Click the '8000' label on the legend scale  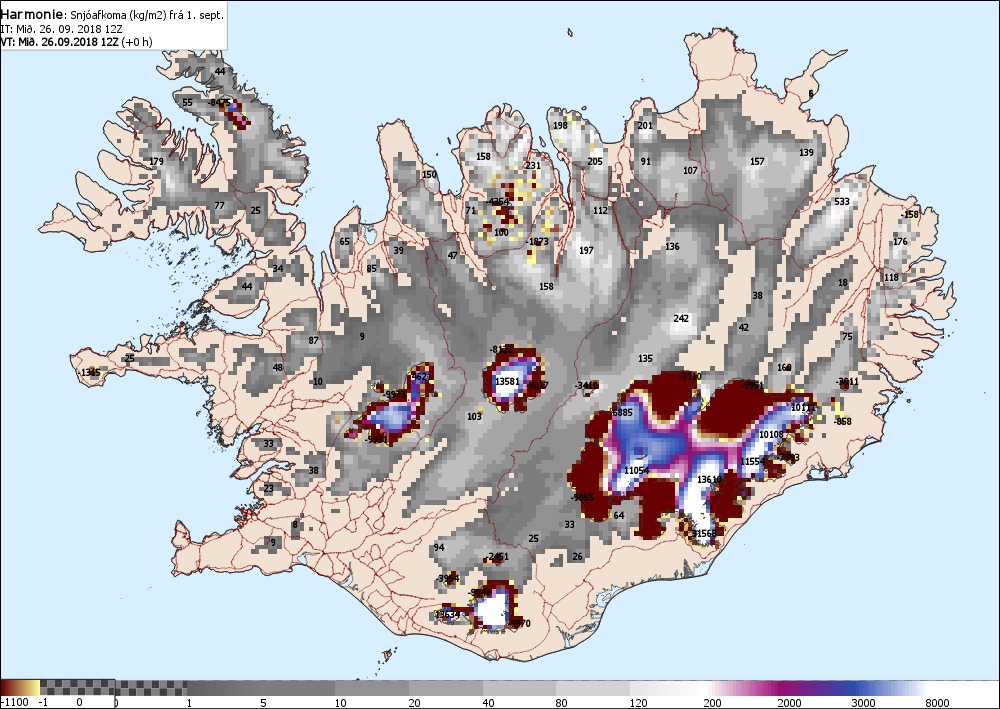point(937,703)
